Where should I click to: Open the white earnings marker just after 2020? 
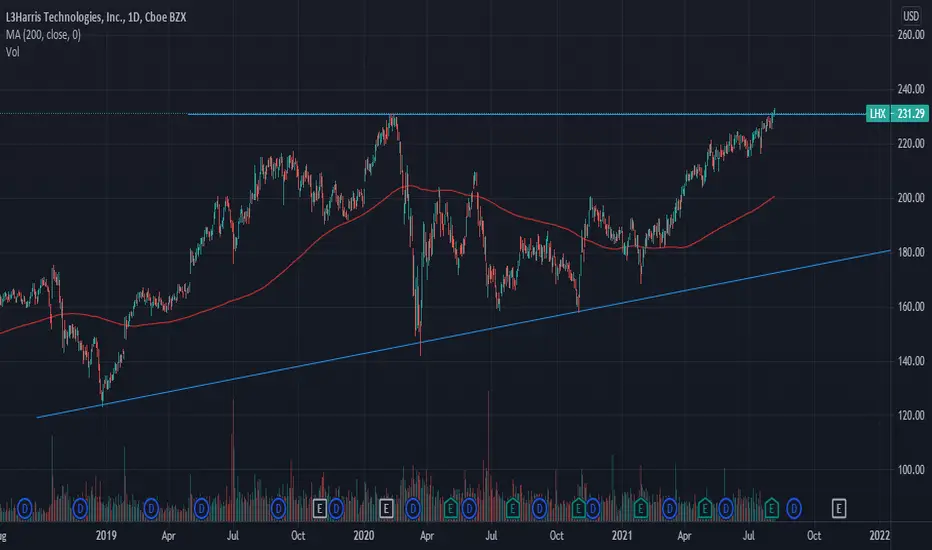click(x=386, y=508)
